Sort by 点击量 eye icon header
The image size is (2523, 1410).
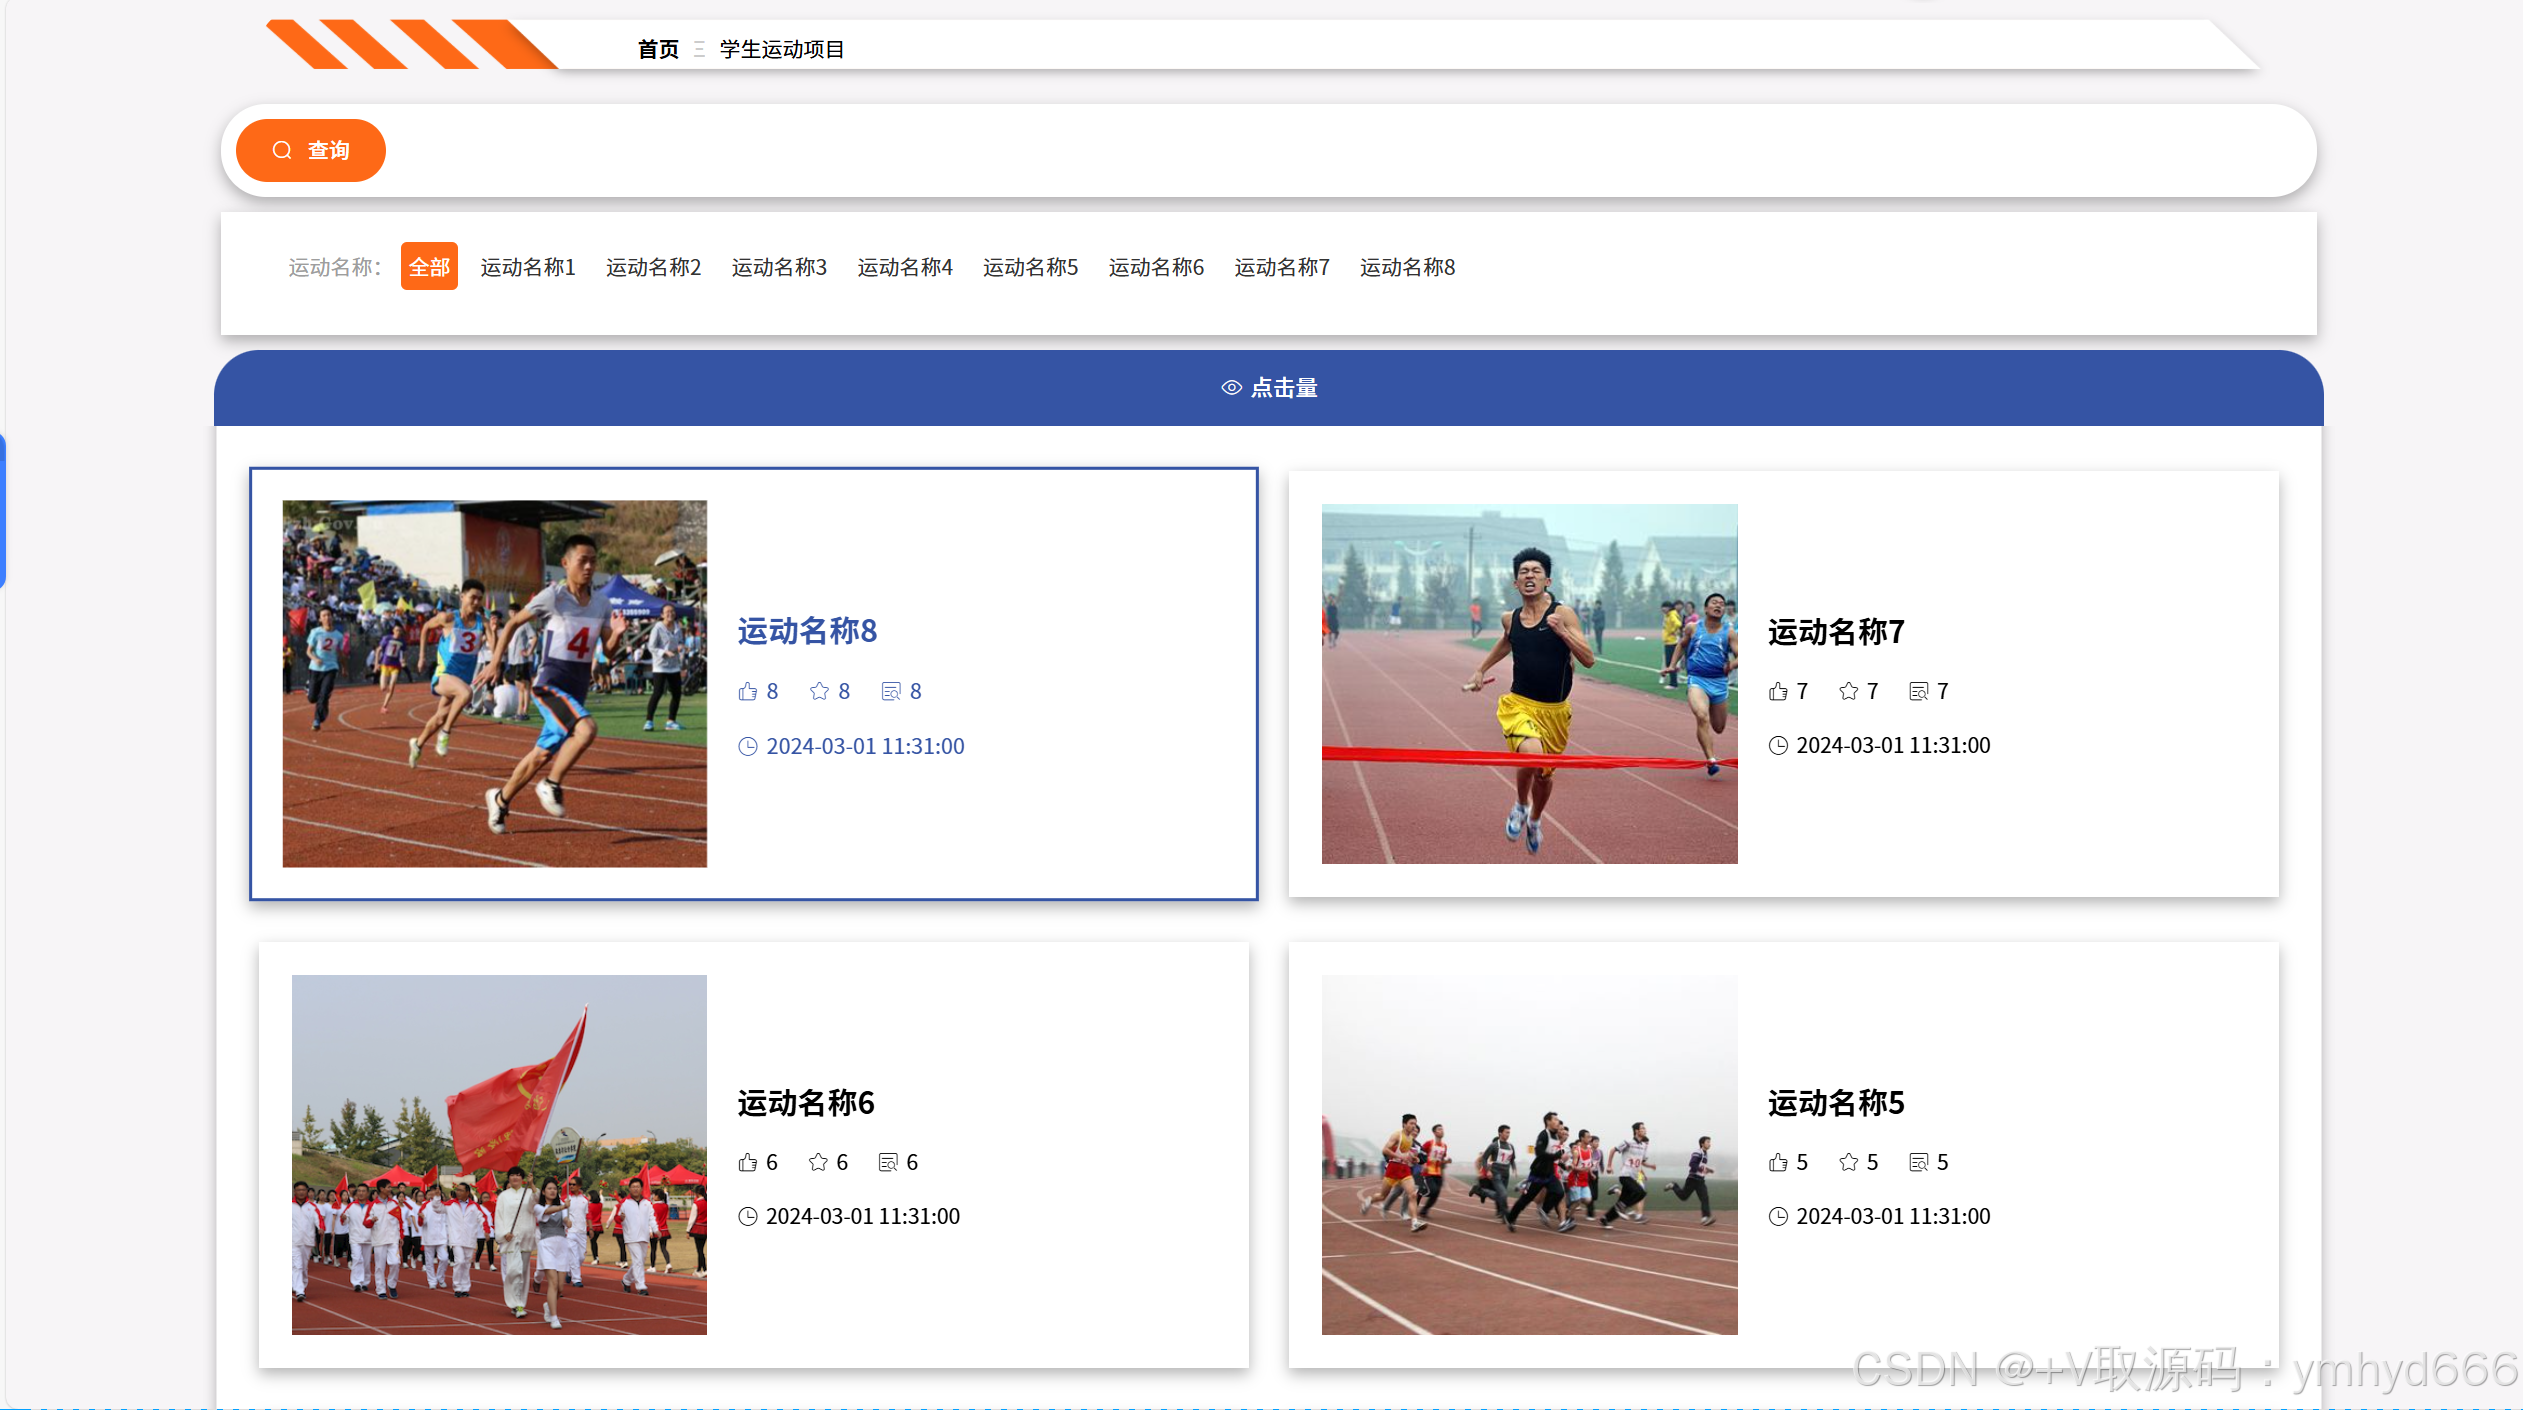coord(1269,388)
